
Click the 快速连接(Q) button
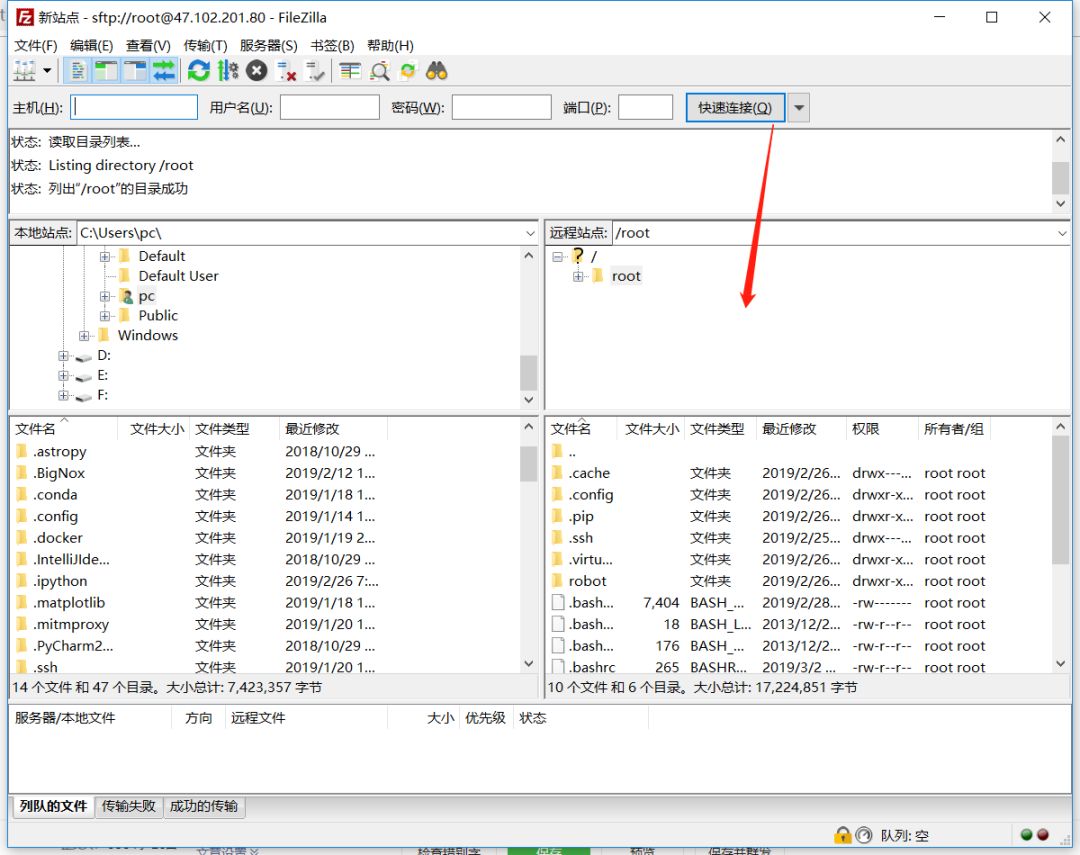(x=735, y=107)
